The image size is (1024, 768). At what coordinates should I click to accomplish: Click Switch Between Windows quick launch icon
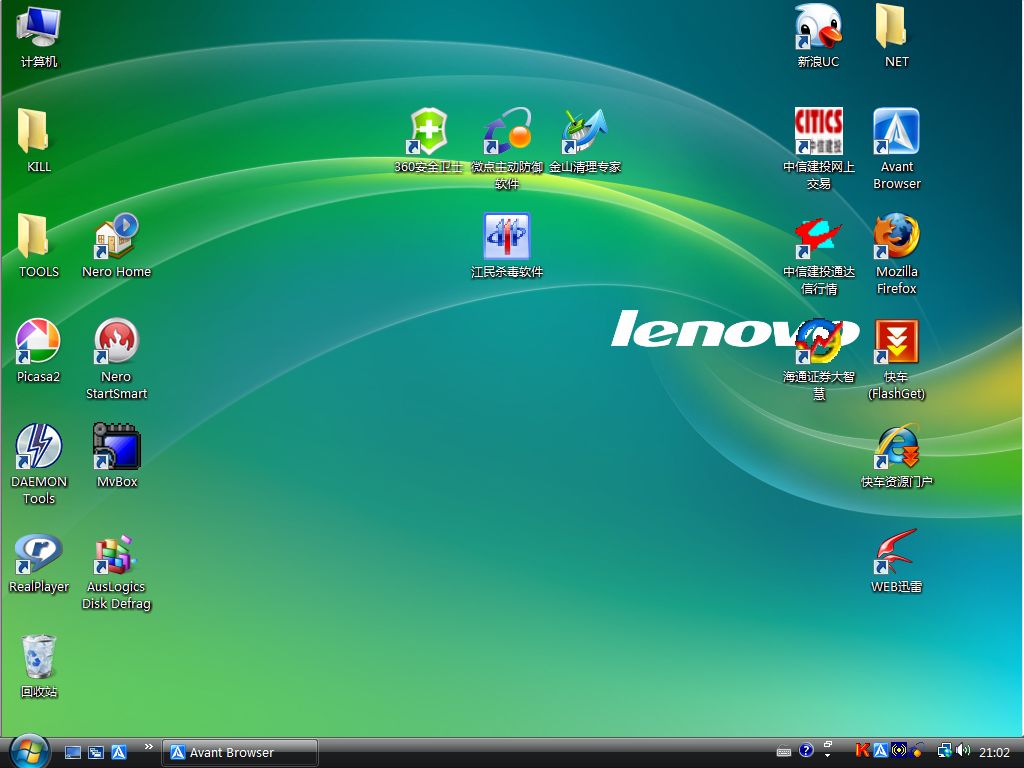(96, 752)
